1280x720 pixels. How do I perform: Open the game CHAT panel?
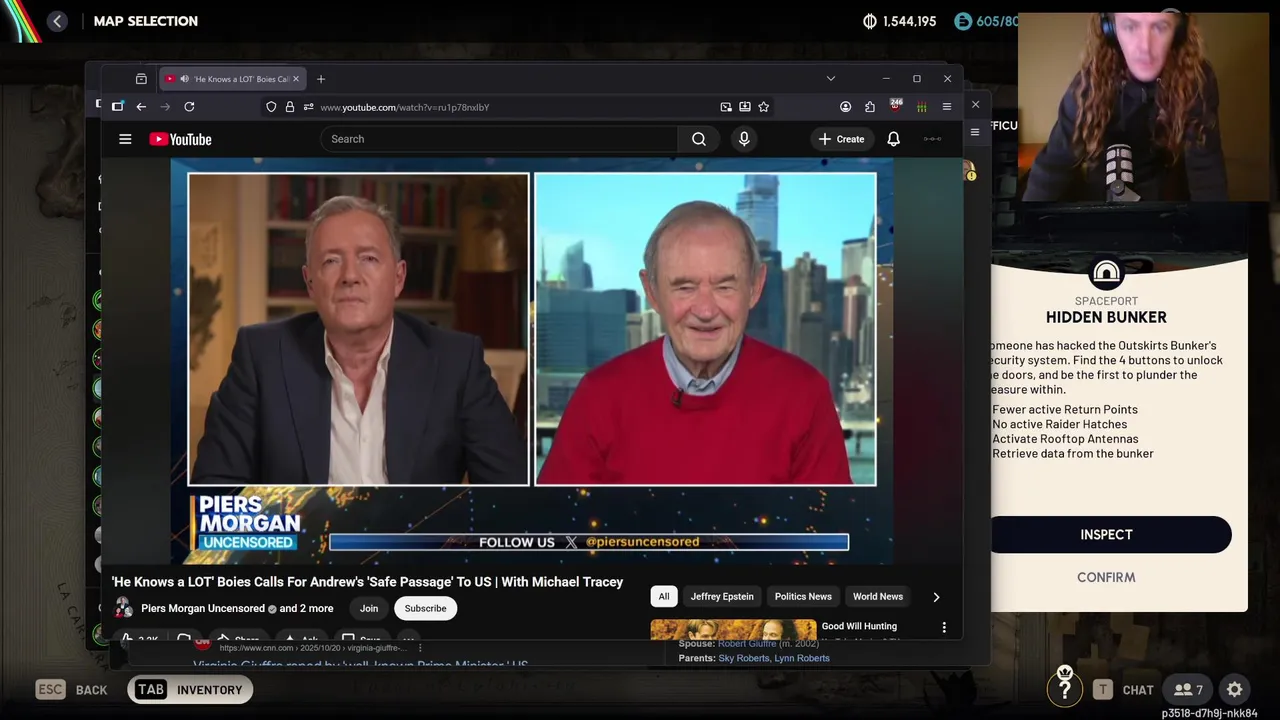point(1125,689)
